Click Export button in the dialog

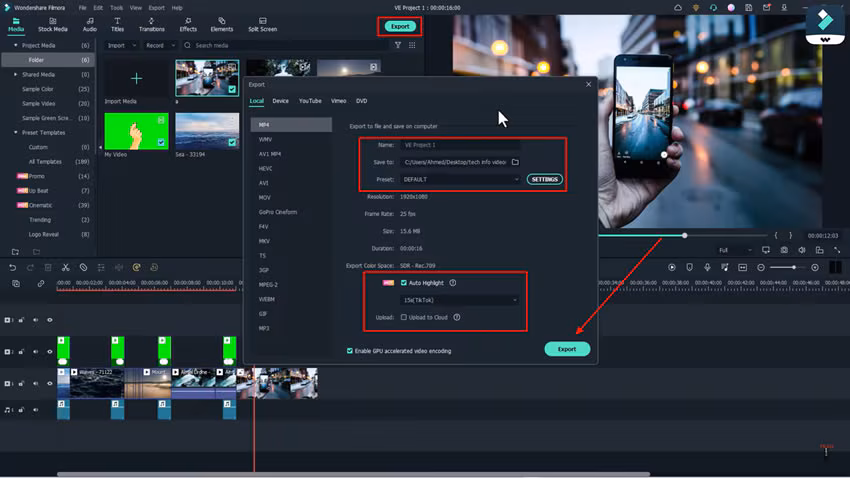click(567, 349)
